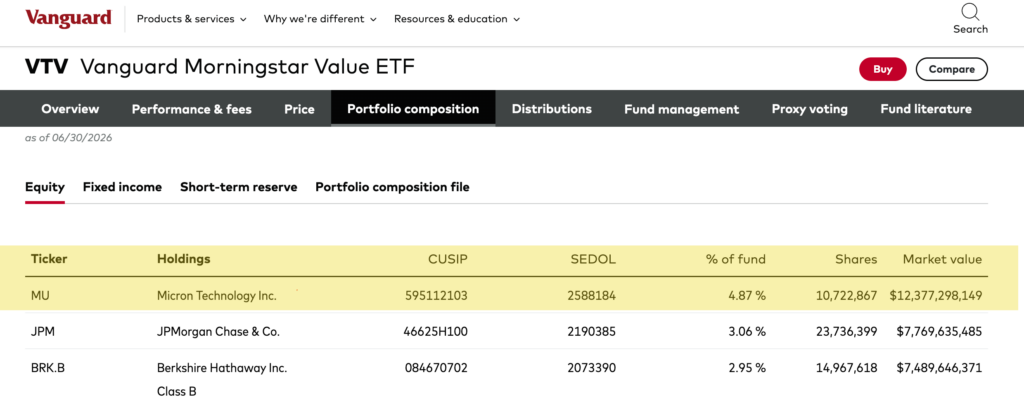Click market value $7,769,635,485
This screenshot has height=408, width=1024.
(940, 332)
